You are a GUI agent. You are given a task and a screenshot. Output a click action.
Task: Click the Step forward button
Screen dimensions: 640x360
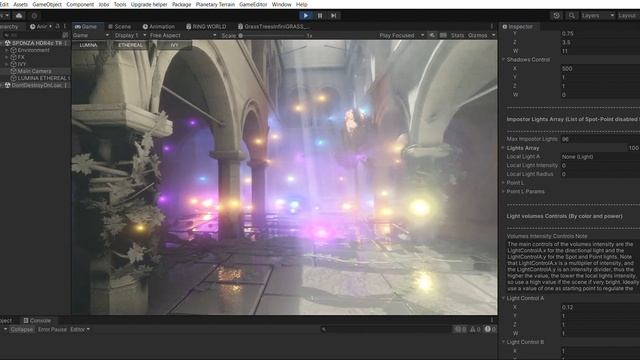[333, 16]
